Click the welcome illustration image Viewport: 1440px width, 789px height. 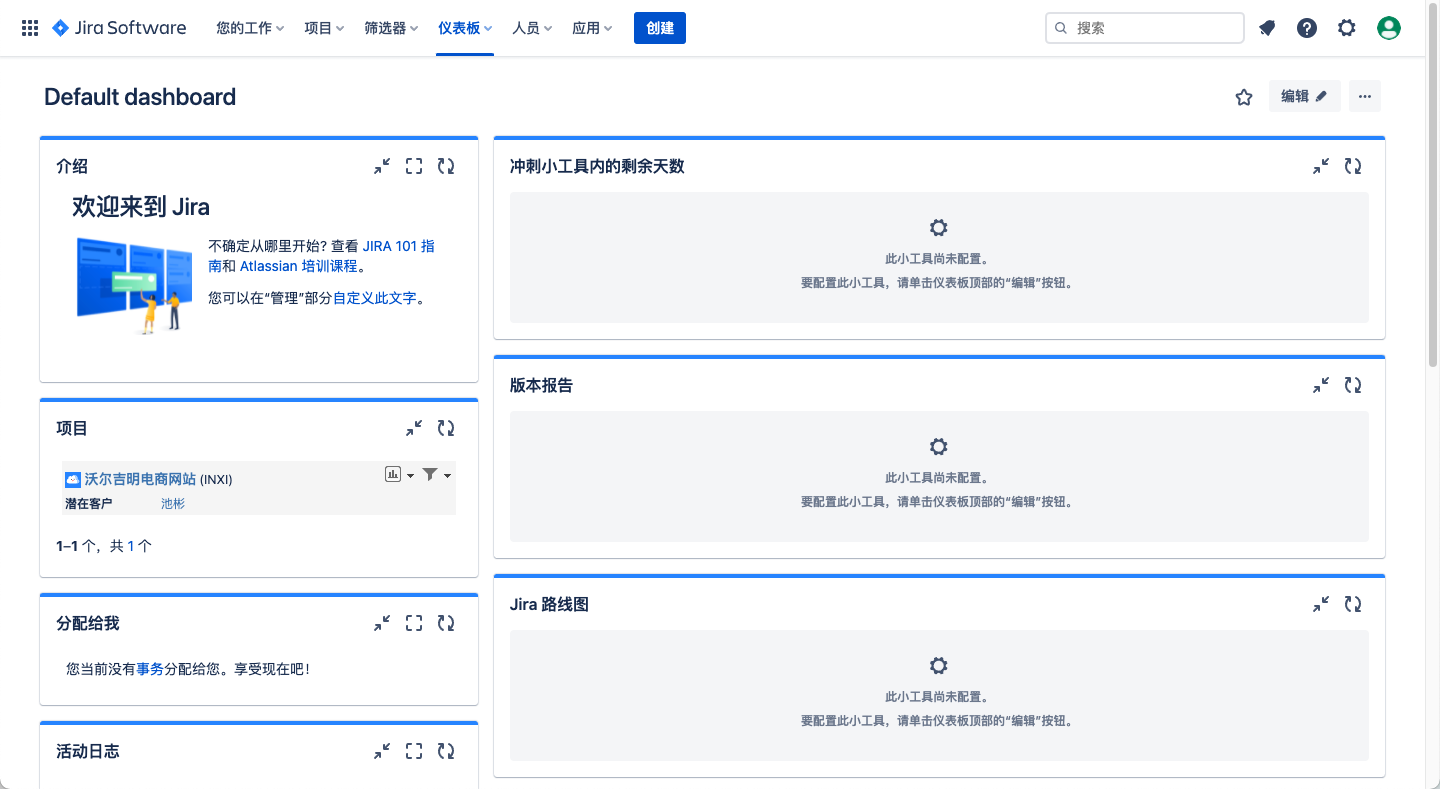[134, 285]
